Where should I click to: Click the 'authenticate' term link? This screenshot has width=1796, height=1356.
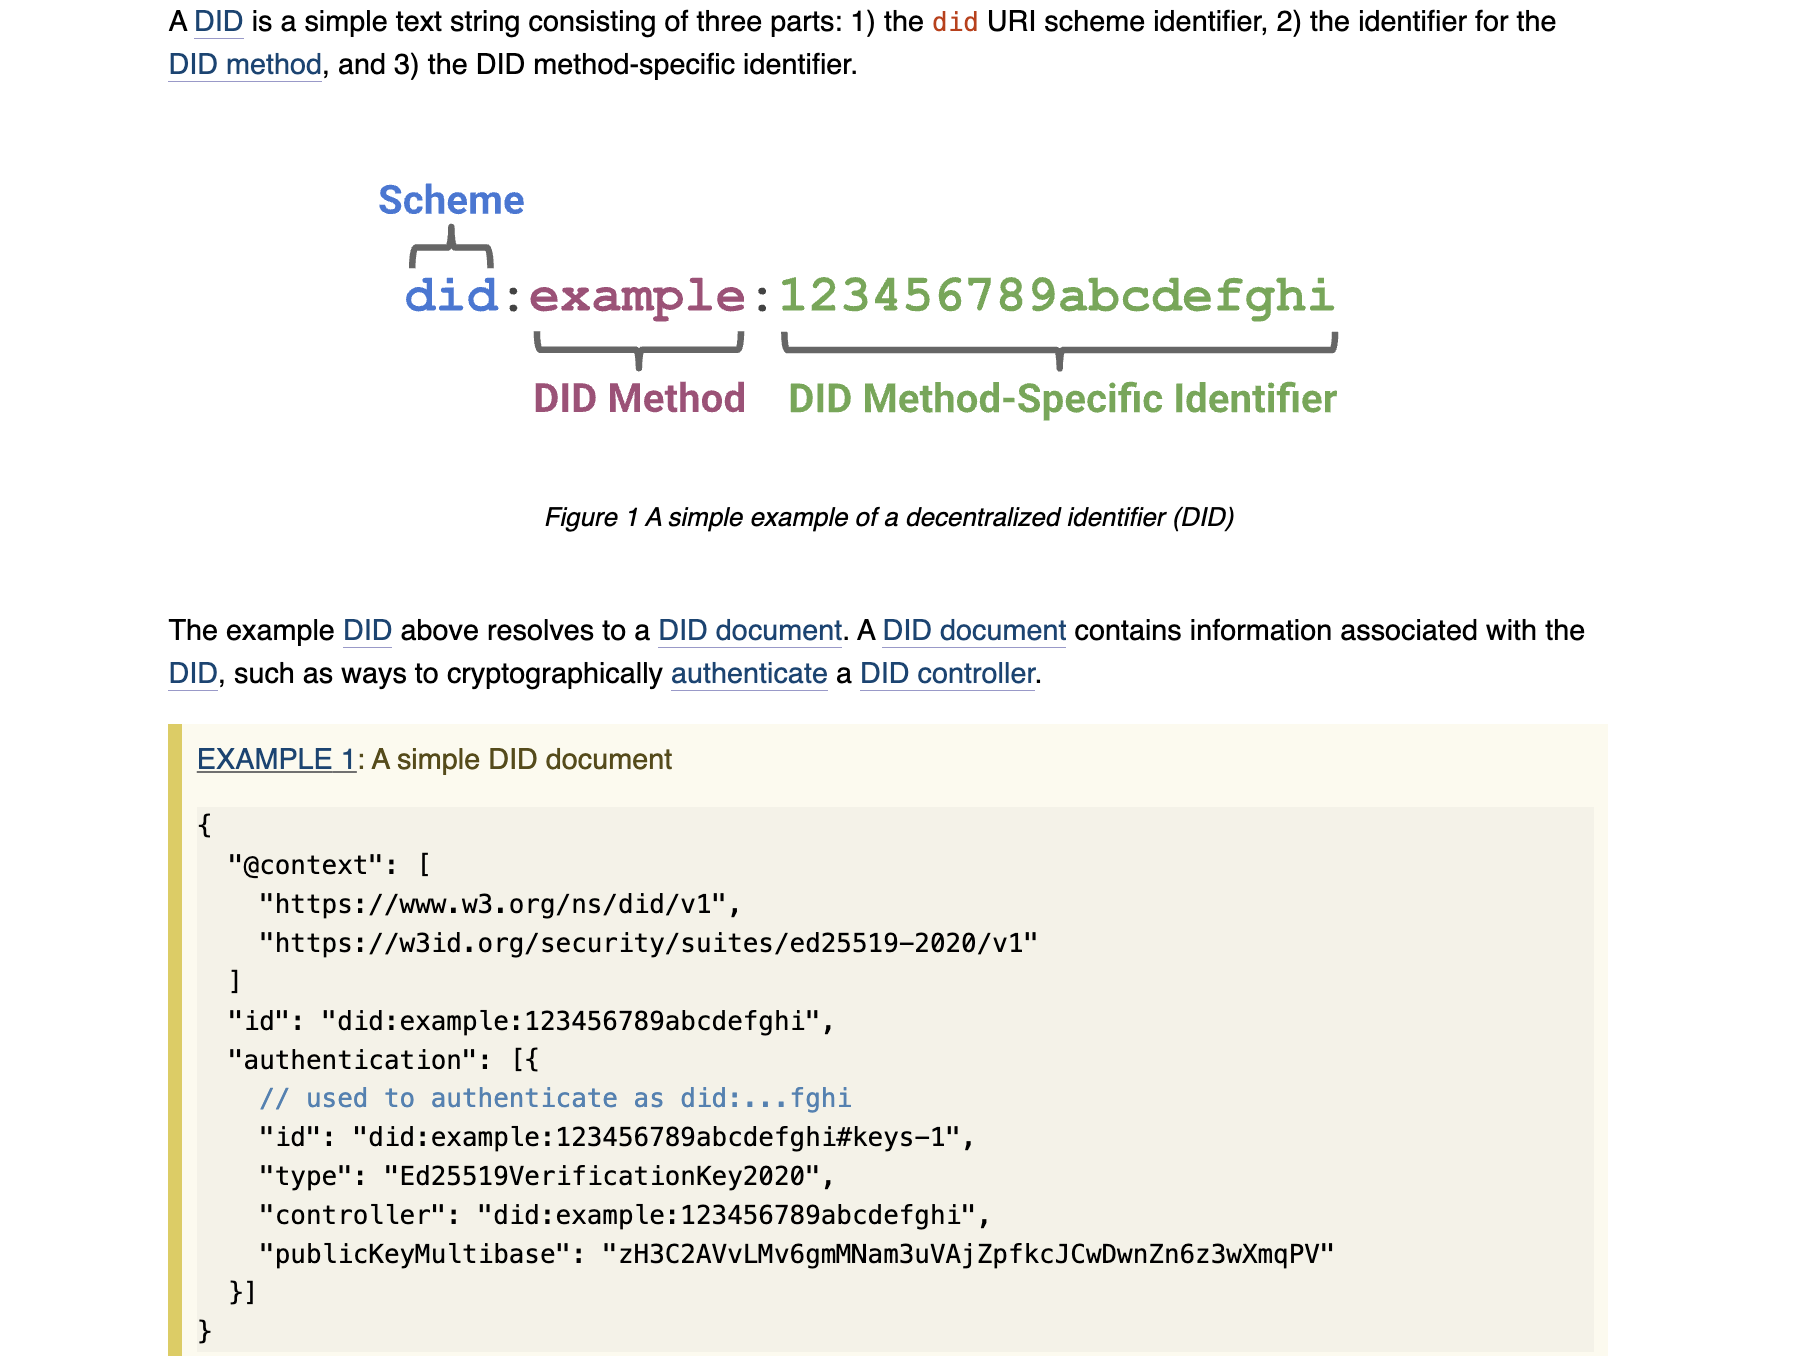[749, 674]
